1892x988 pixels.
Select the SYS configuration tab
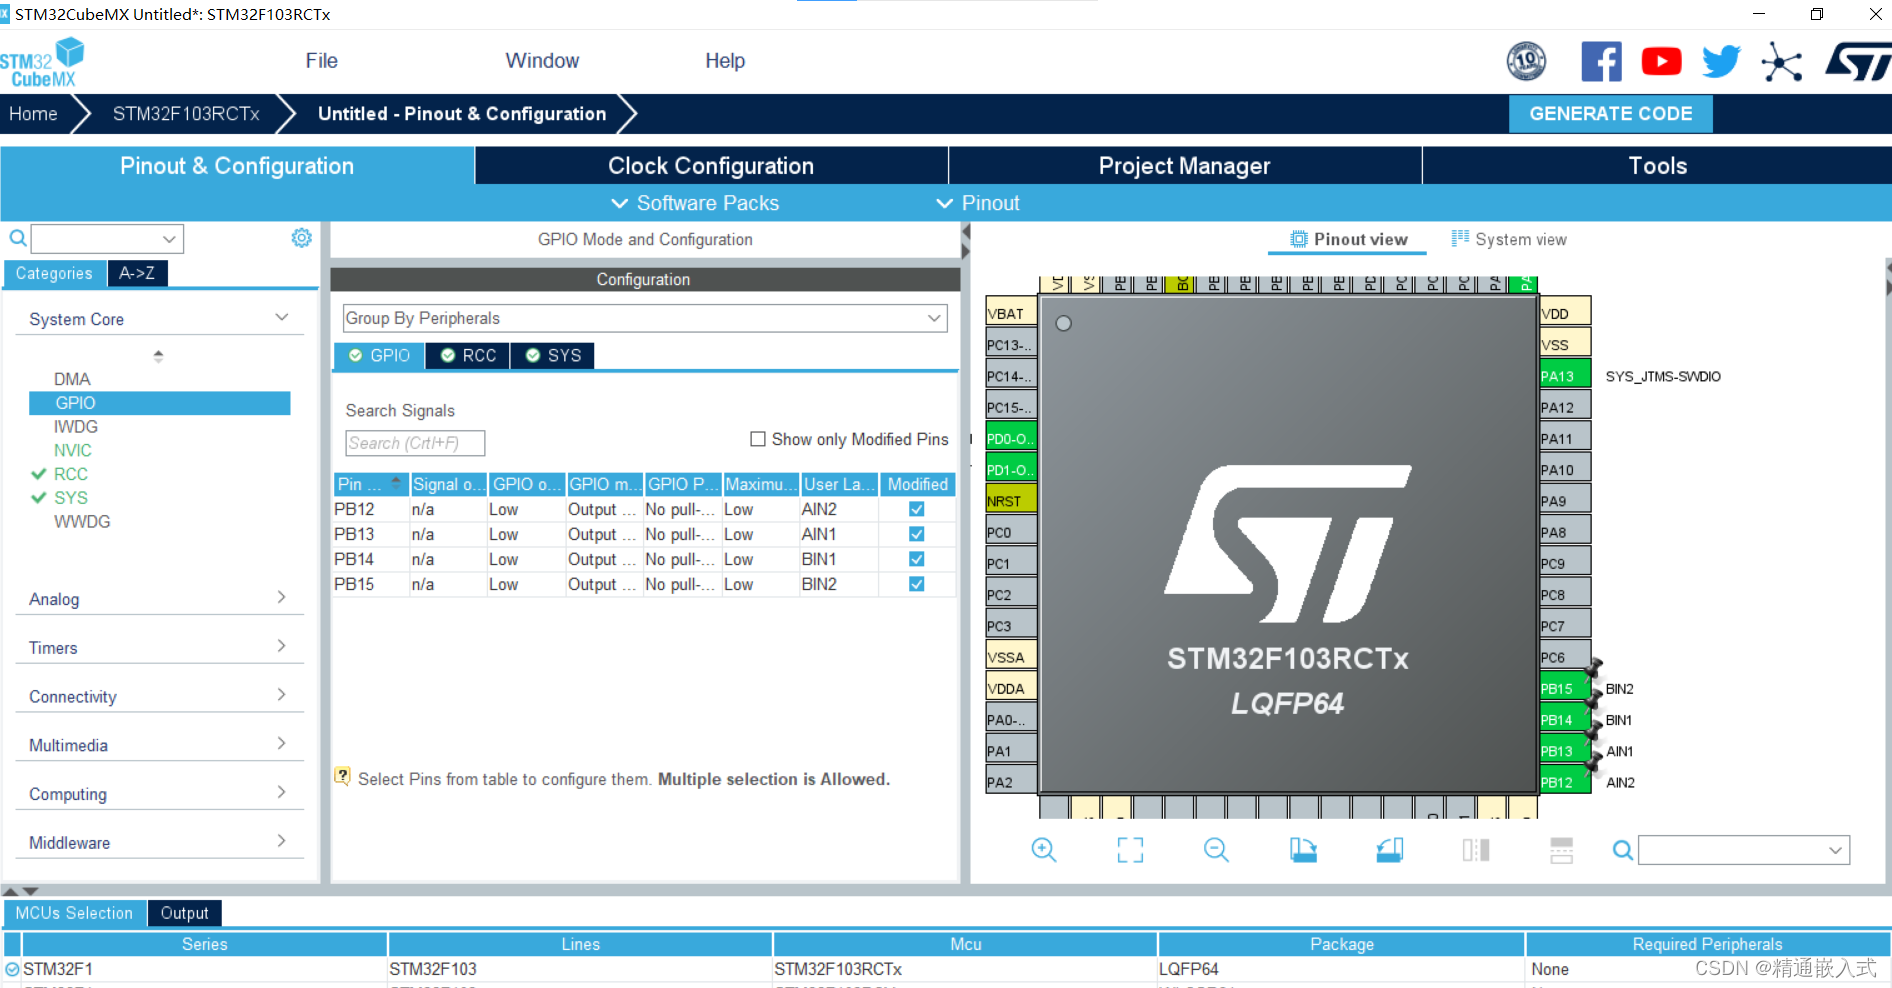click(x=553, y=356)
